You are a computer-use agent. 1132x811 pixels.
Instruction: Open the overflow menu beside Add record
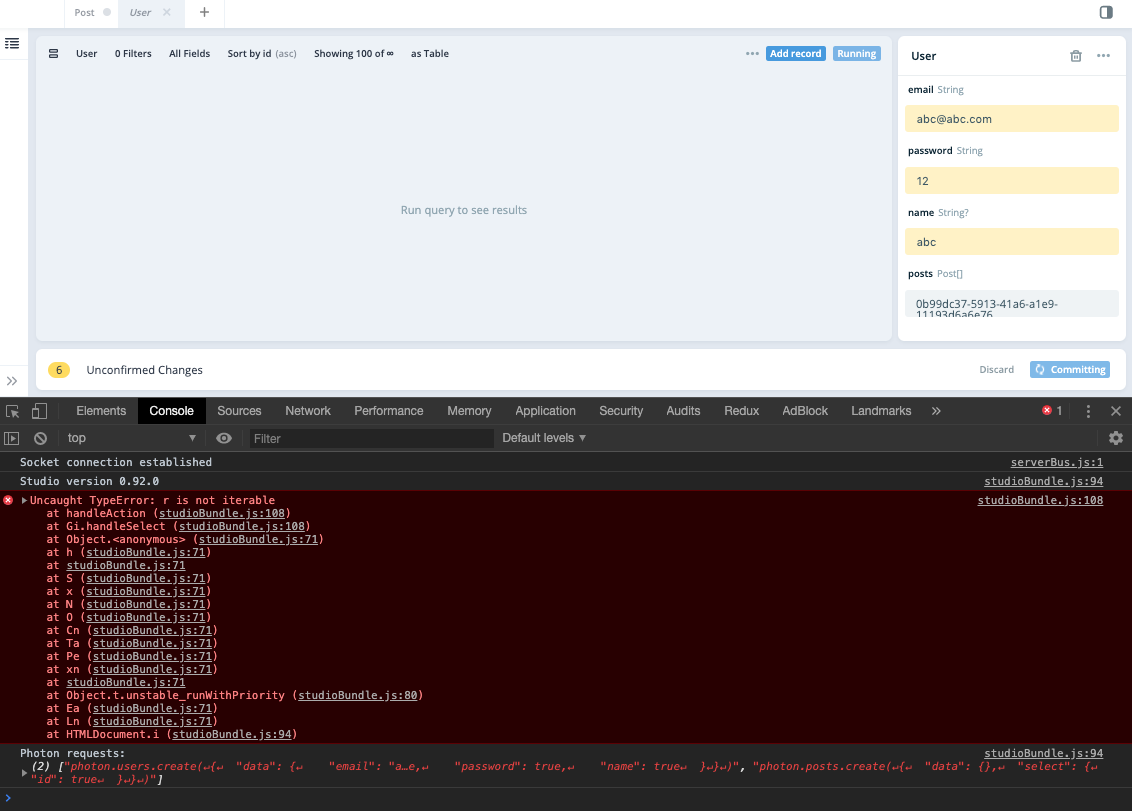point(752,53)
